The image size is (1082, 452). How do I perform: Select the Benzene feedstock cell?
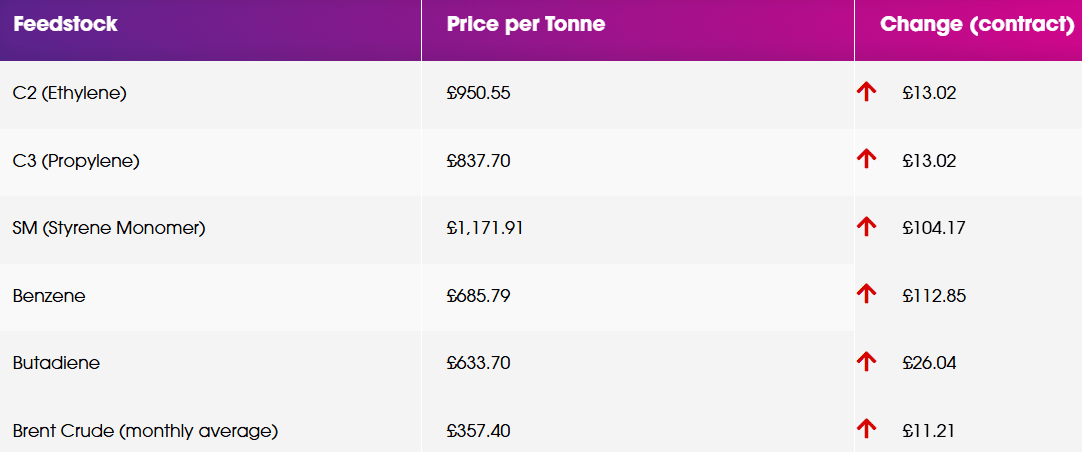tap(50, 296)
